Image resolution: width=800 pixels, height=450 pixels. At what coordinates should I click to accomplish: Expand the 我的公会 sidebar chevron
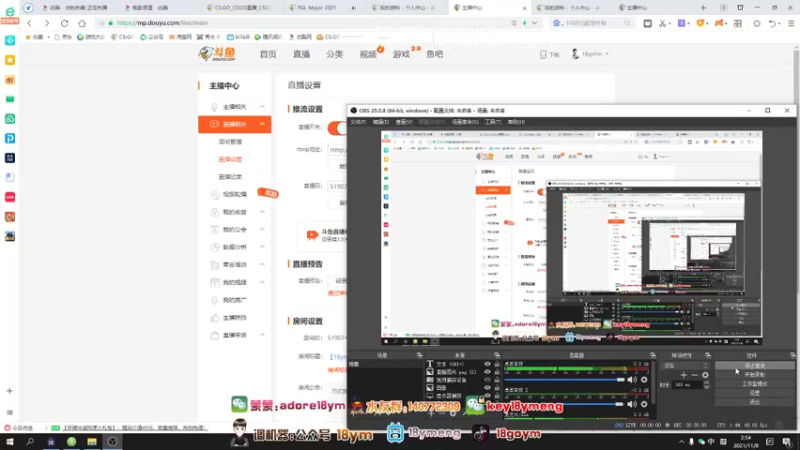[262, 230]
